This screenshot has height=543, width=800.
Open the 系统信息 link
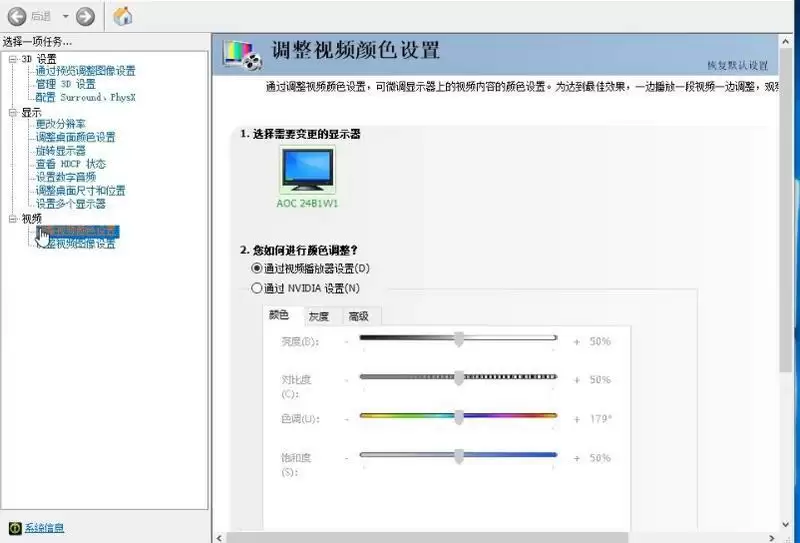point(44,528)
